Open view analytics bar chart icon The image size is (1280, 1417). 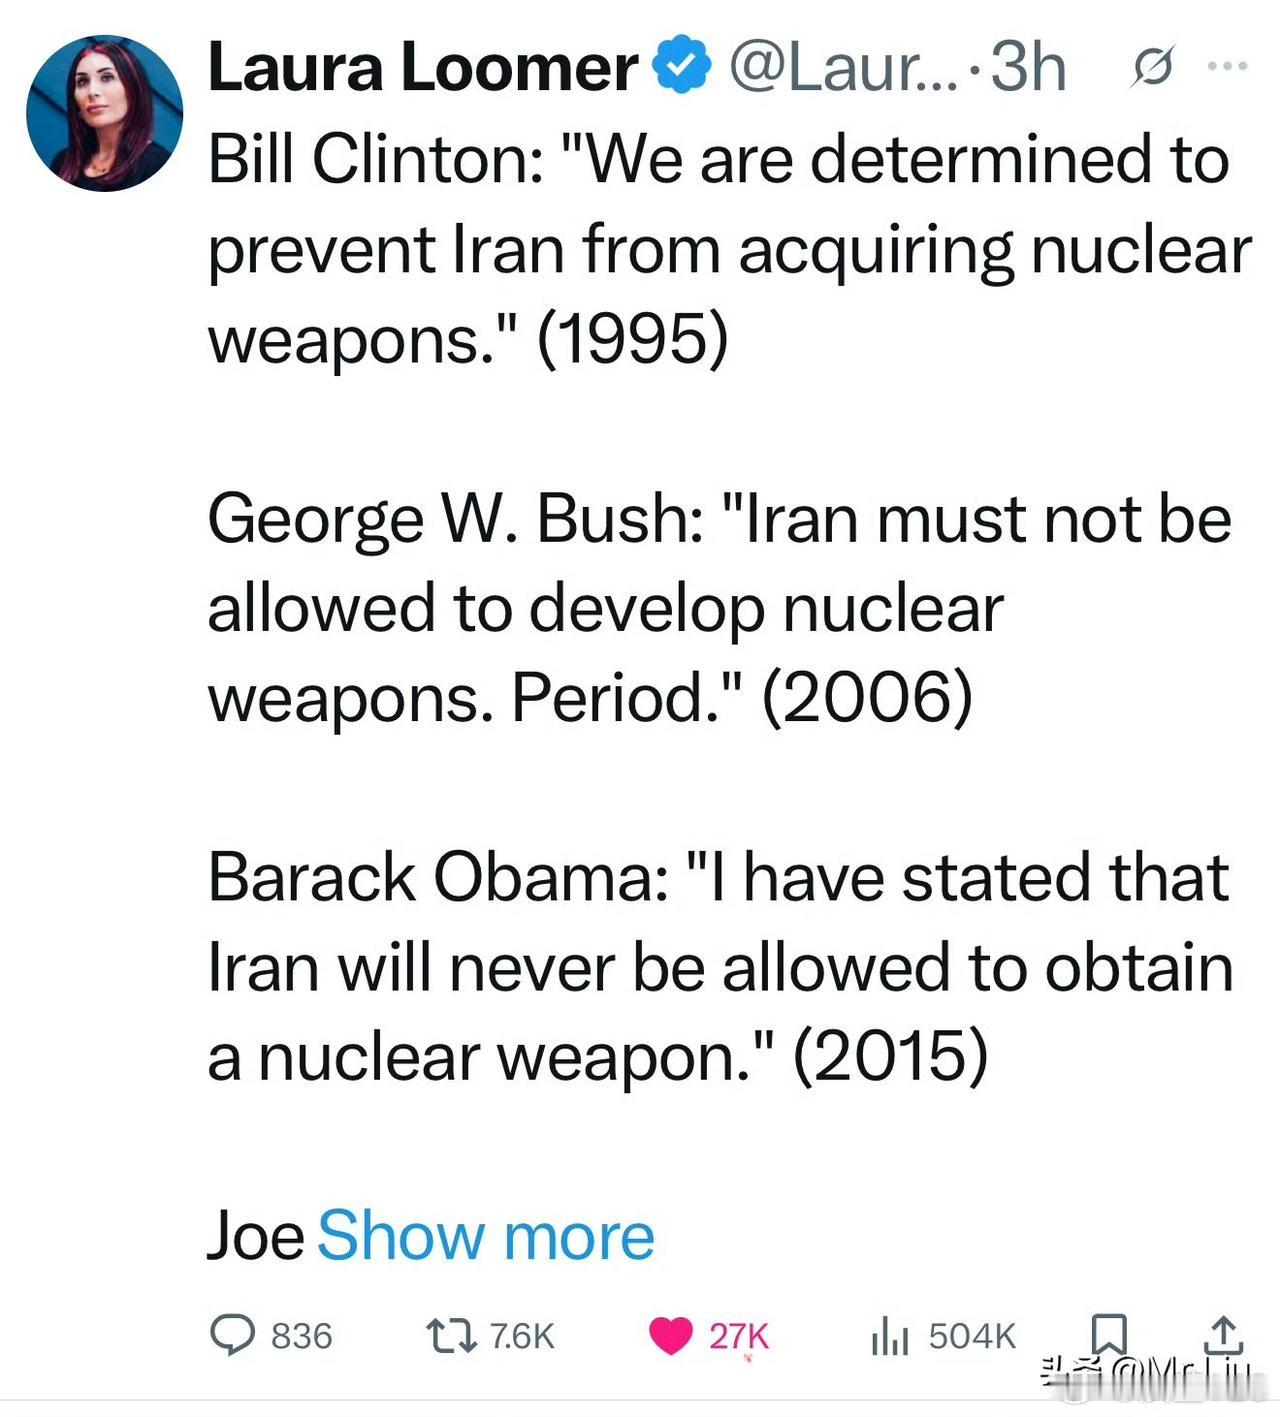click(889, 1336)
